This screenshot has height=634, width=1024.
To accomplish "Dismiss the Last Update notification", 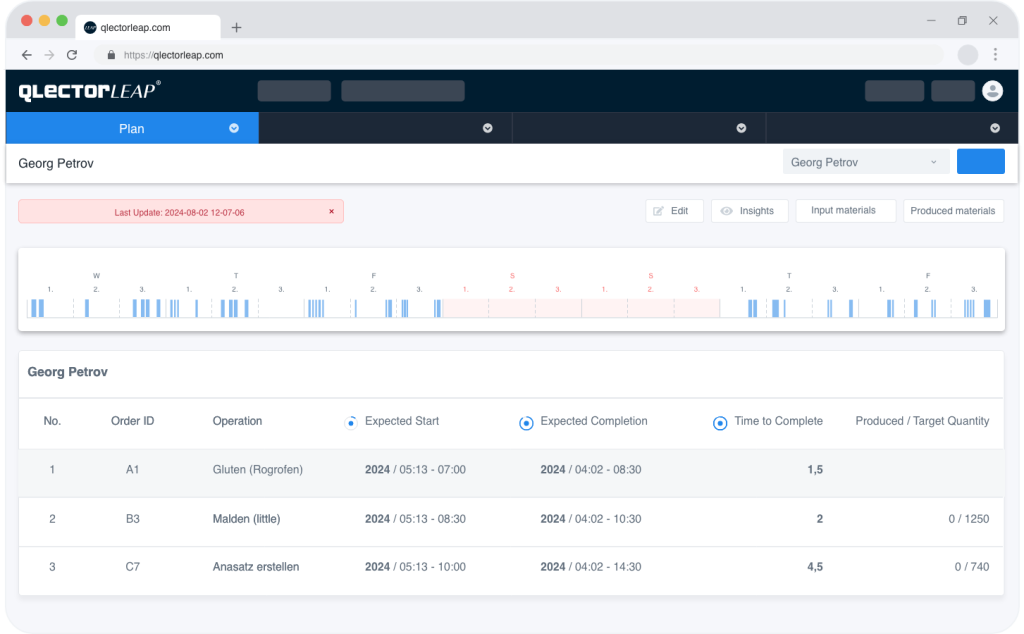I will point(331,212).
